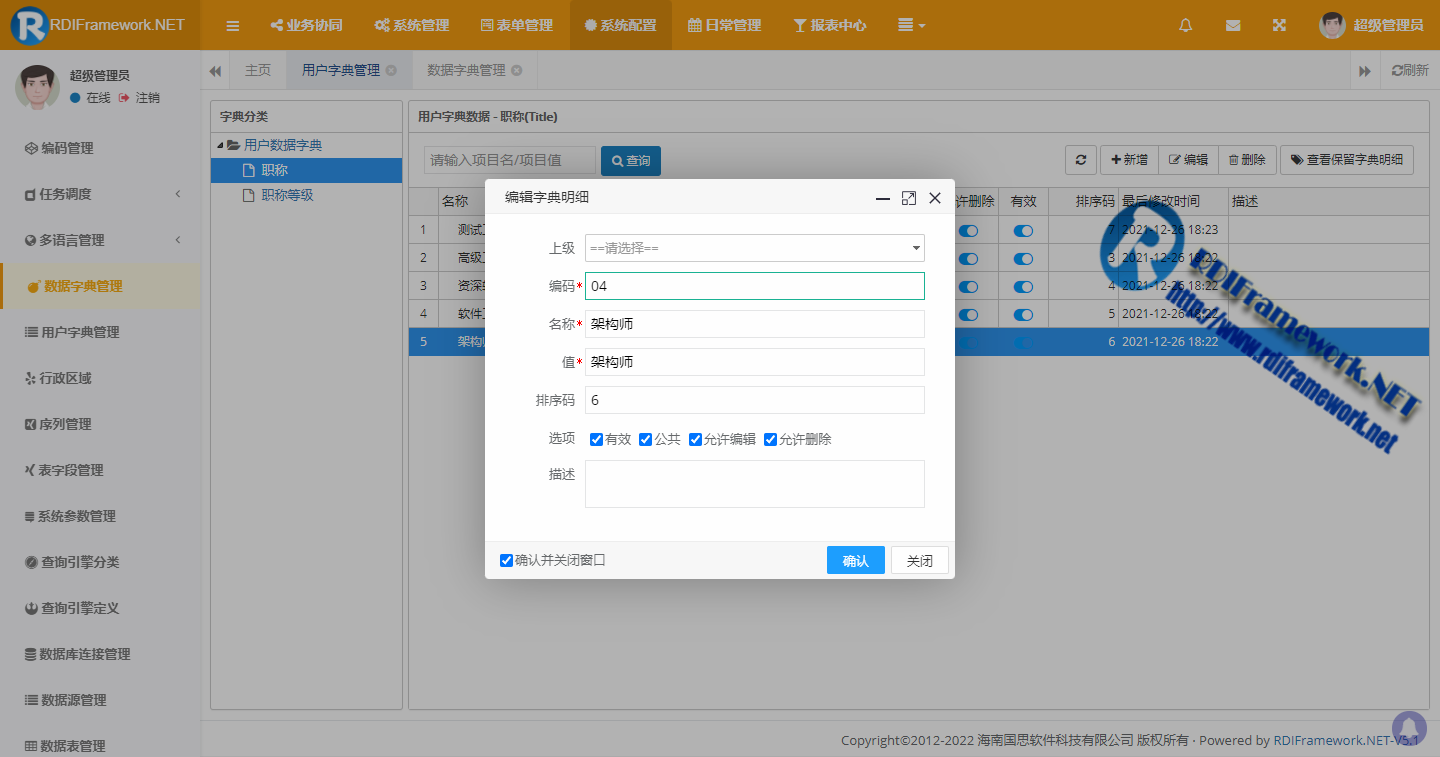
Task: Open 编码管理 in the sidebar
Action: [59, 148]
